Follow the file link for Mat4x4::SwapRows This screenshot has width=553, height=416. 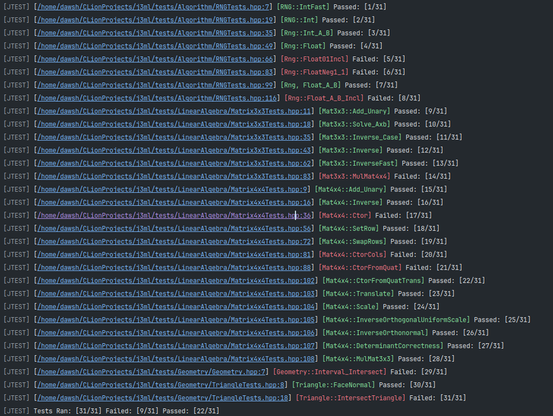(x=175, y=241)
